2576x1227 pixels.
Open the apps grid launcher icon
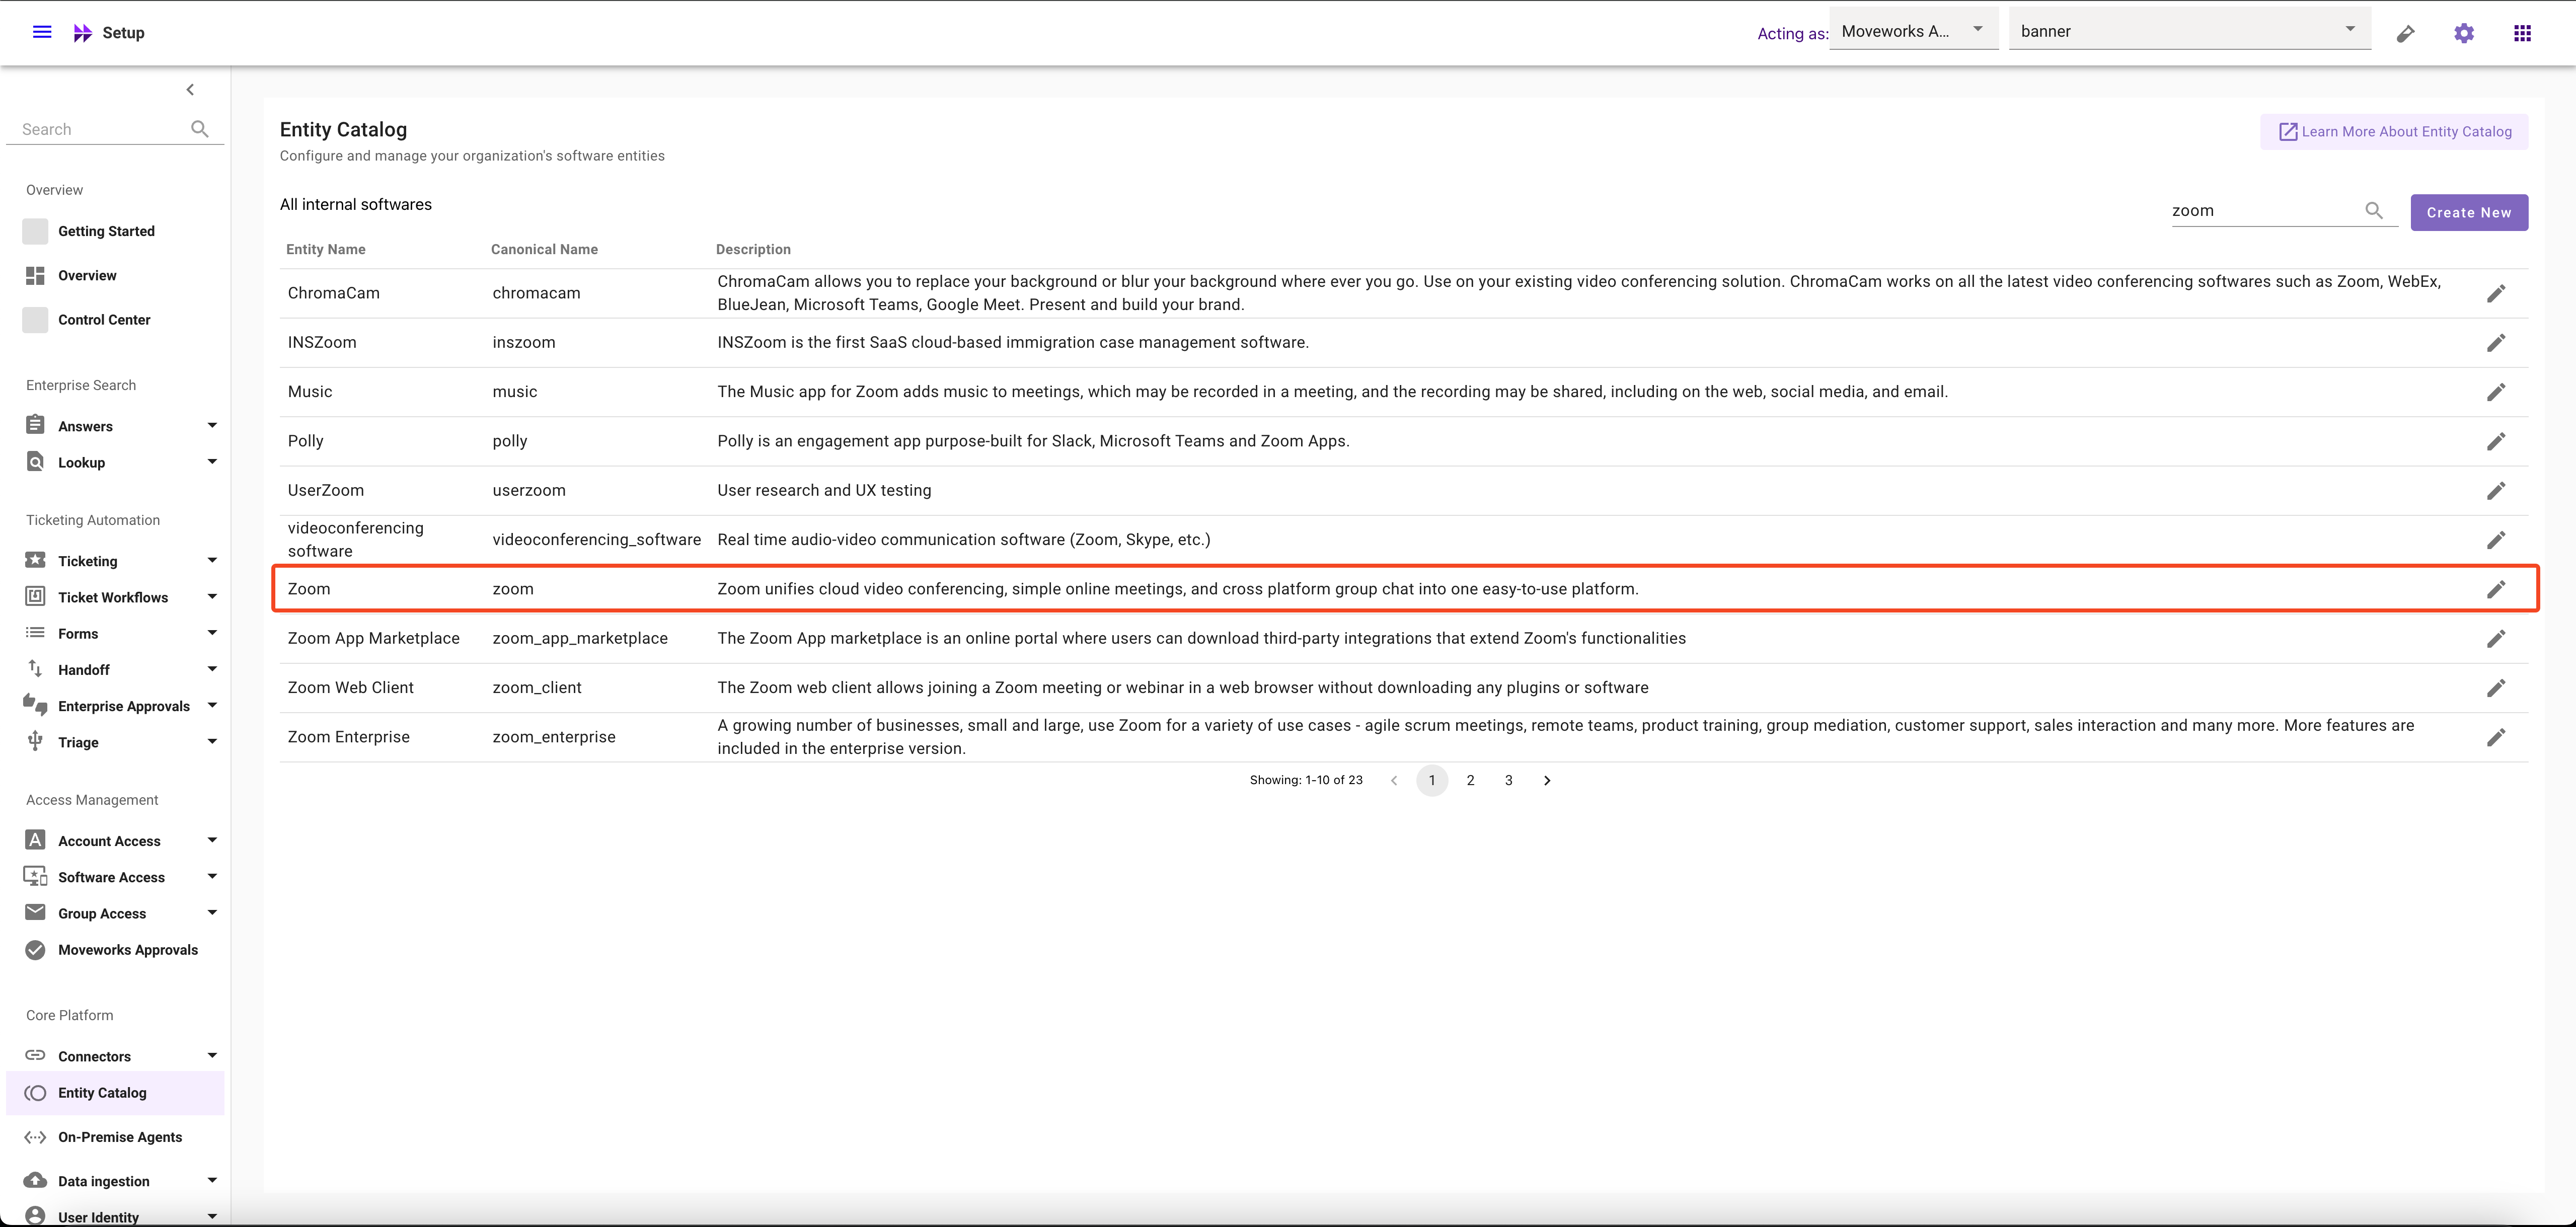pyautogui.click(x=2522, y=33)
